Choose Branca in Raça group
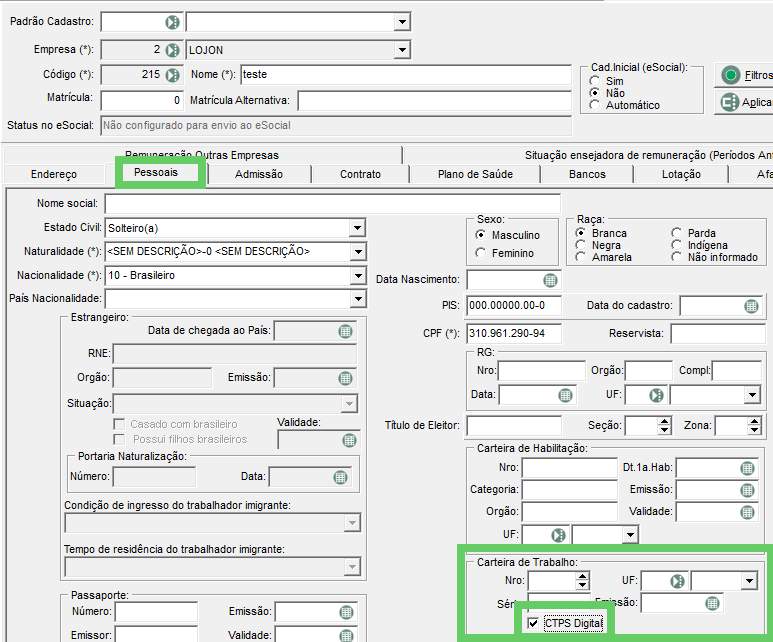 pyautogui.click(x=581, y=233)
